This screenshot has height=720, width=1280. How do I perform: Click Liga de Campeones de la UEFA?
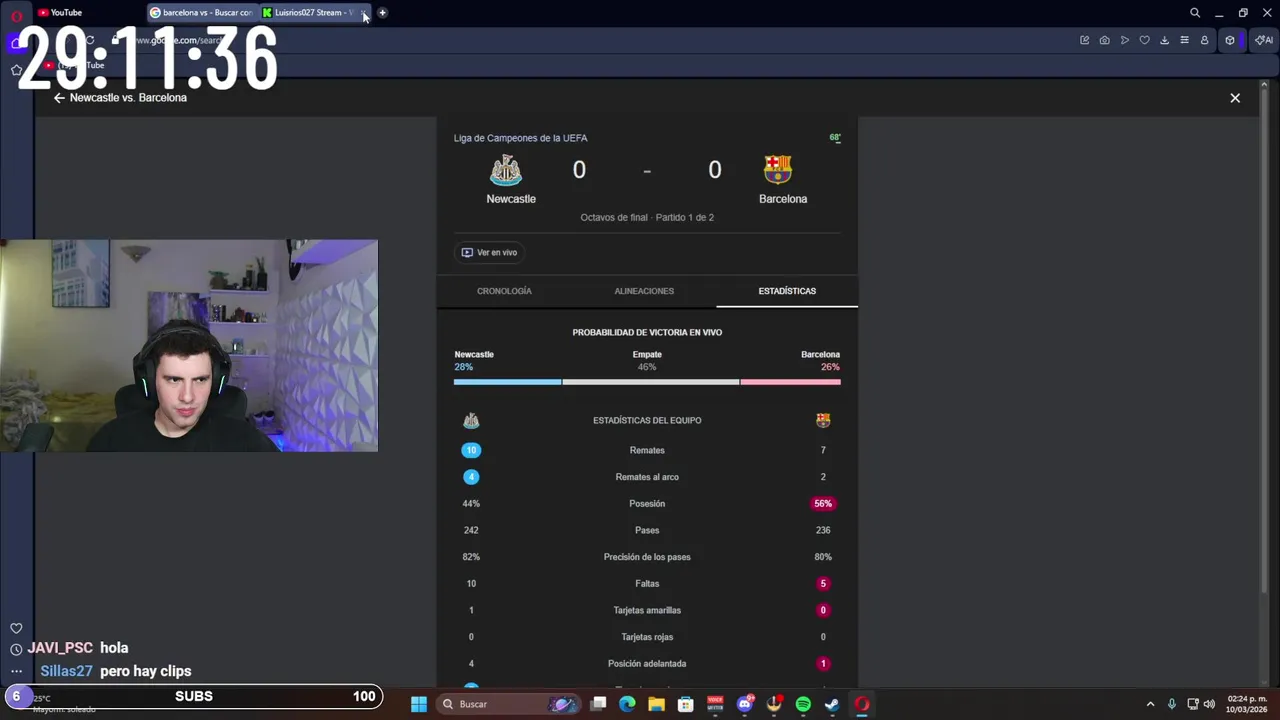click(x=521, y=138)
